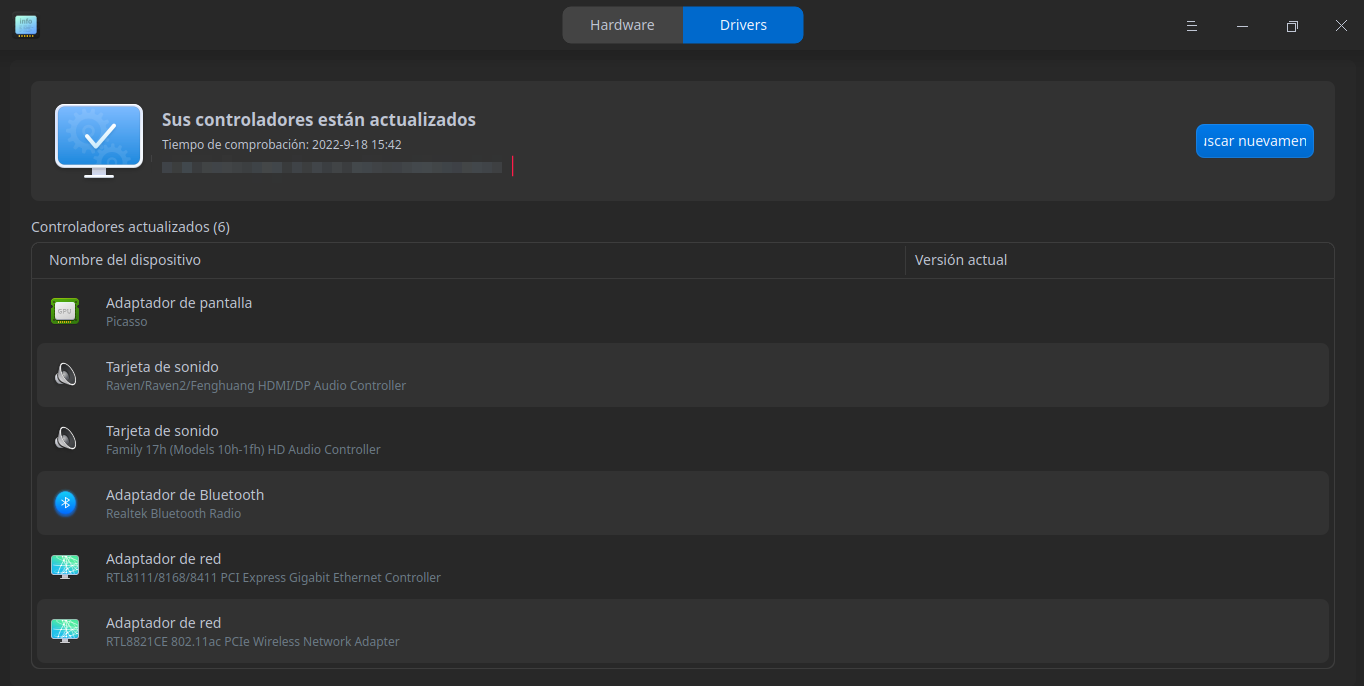Click the Sus controladores están actualizados title
This screenshot has width=1364, height=686.
pyautogui.click(x=319, y=120)
